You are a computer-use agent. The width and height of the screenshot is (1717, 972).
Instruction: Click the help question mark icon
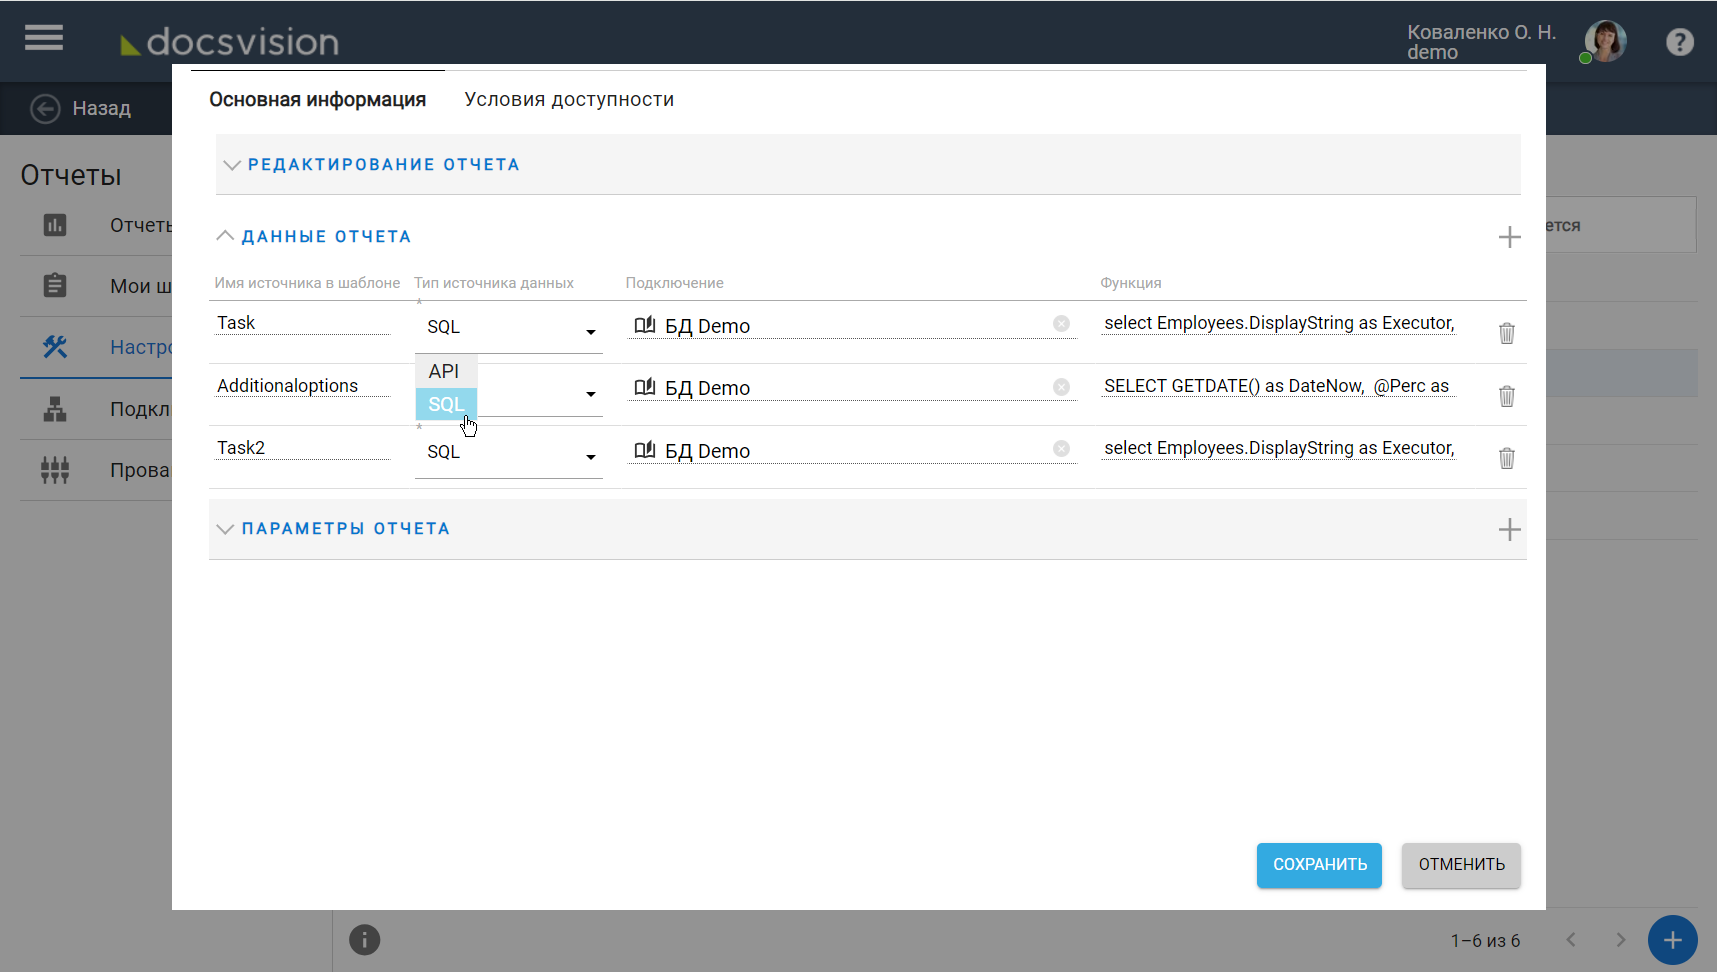click(1679, 42)
